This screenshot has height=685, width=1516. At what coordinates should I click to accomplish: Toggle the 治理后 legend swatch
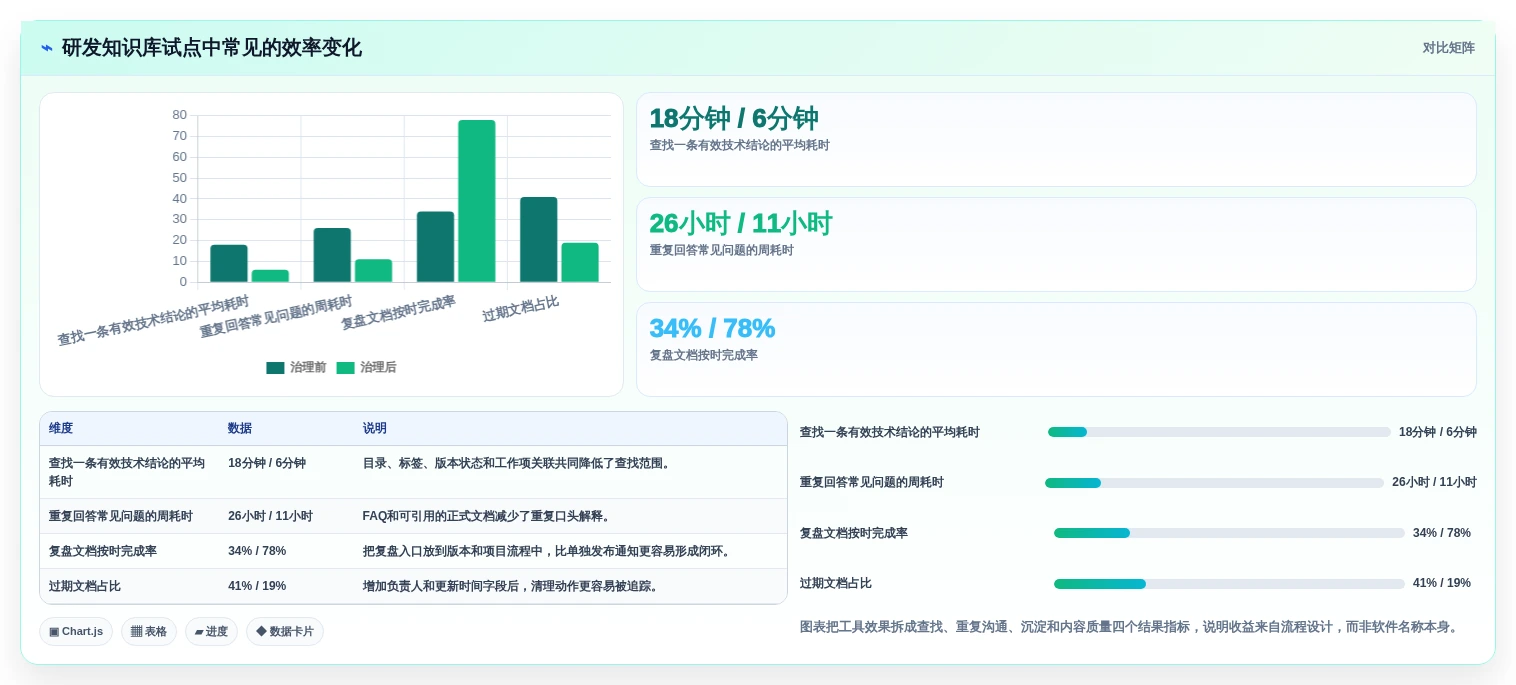pos(345,368)
